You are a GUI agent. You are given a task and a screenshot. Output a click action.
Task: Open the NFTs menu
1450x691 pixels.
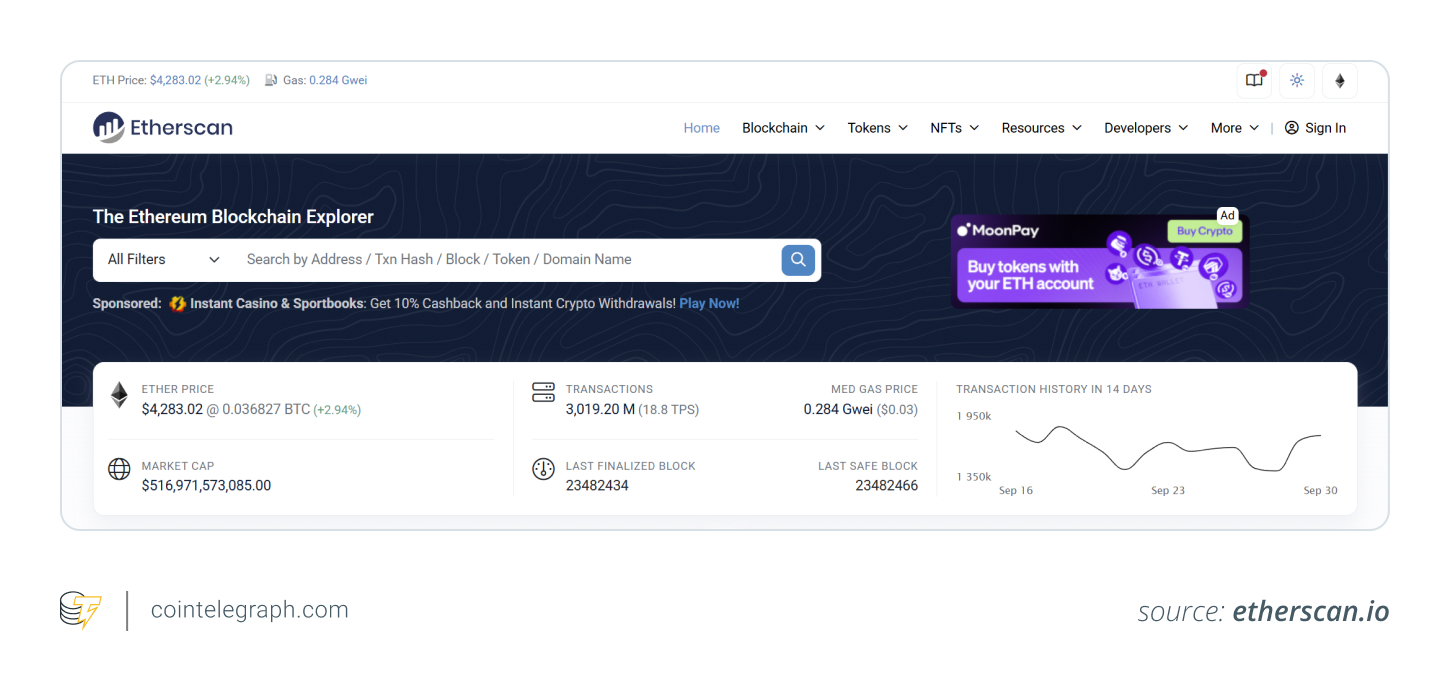click(x=954, y=128)
